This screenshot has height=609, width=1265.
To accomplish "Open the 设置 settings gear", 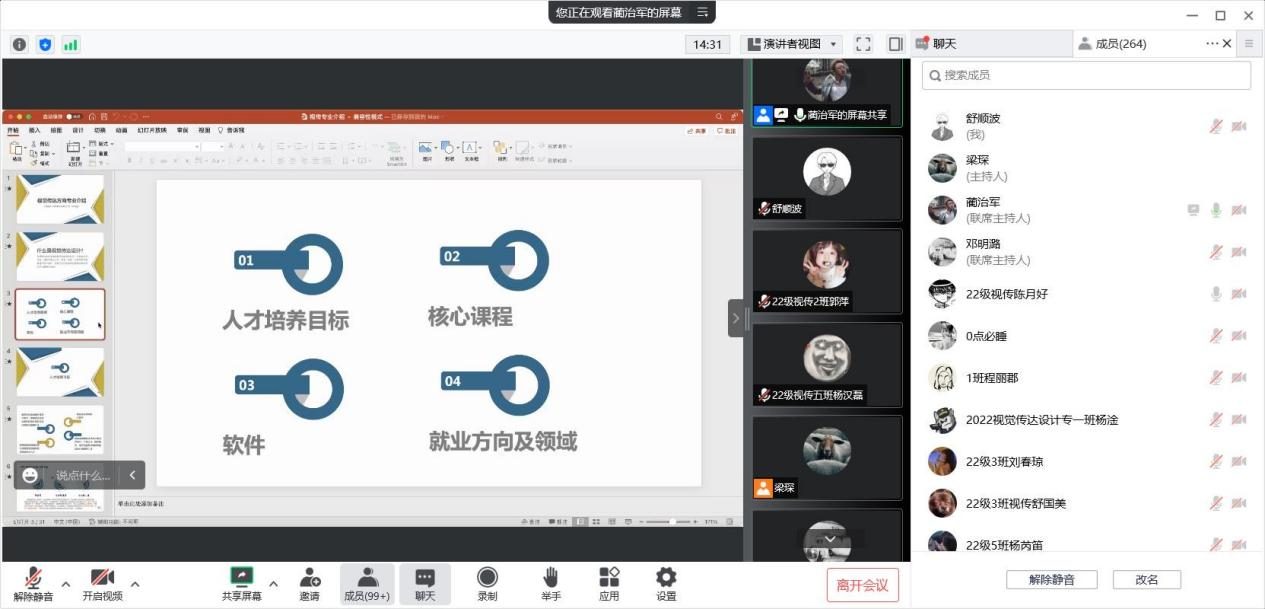I will [x=666, y=584].
